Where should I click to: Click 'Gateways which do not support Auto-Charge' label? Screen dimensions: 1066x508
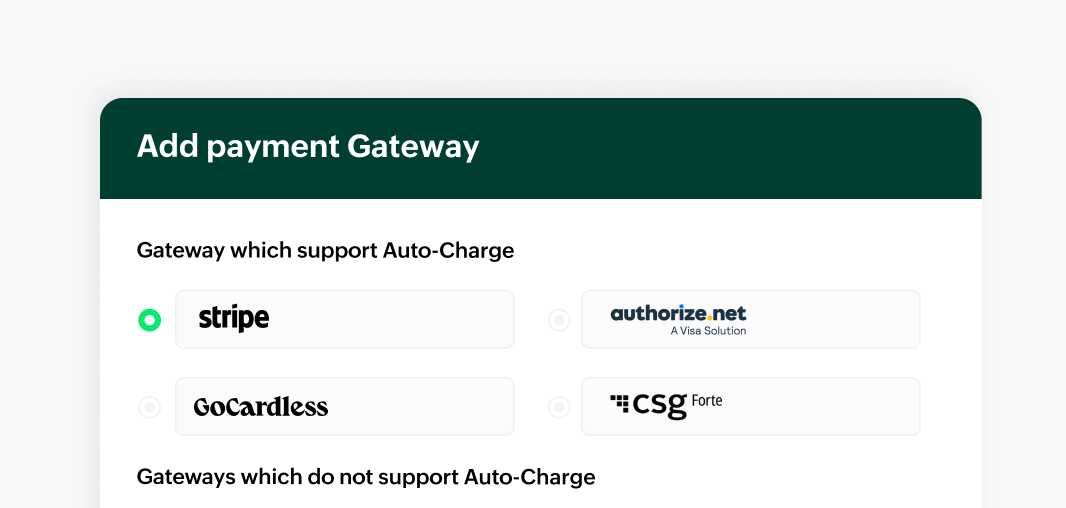pyautogui.click(x=366, y=477)
